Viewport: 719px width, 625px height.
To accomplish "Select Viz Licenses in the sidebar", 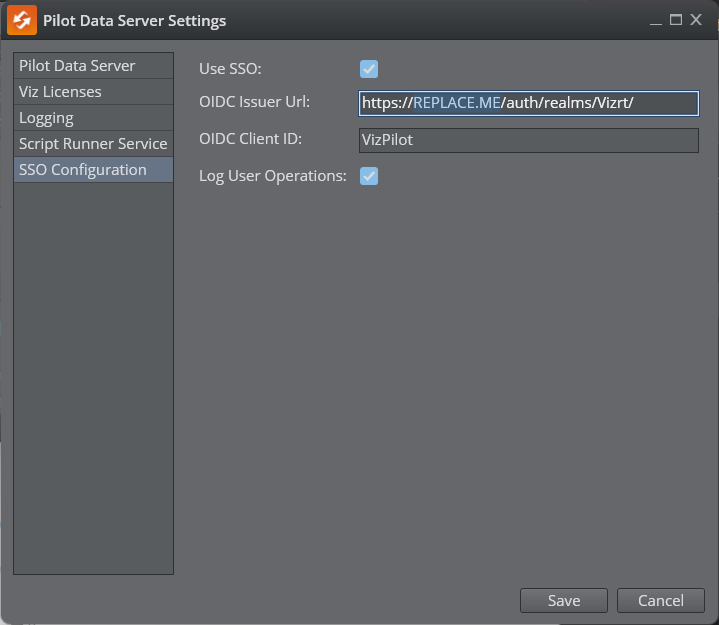I will [x=60, y=92].
